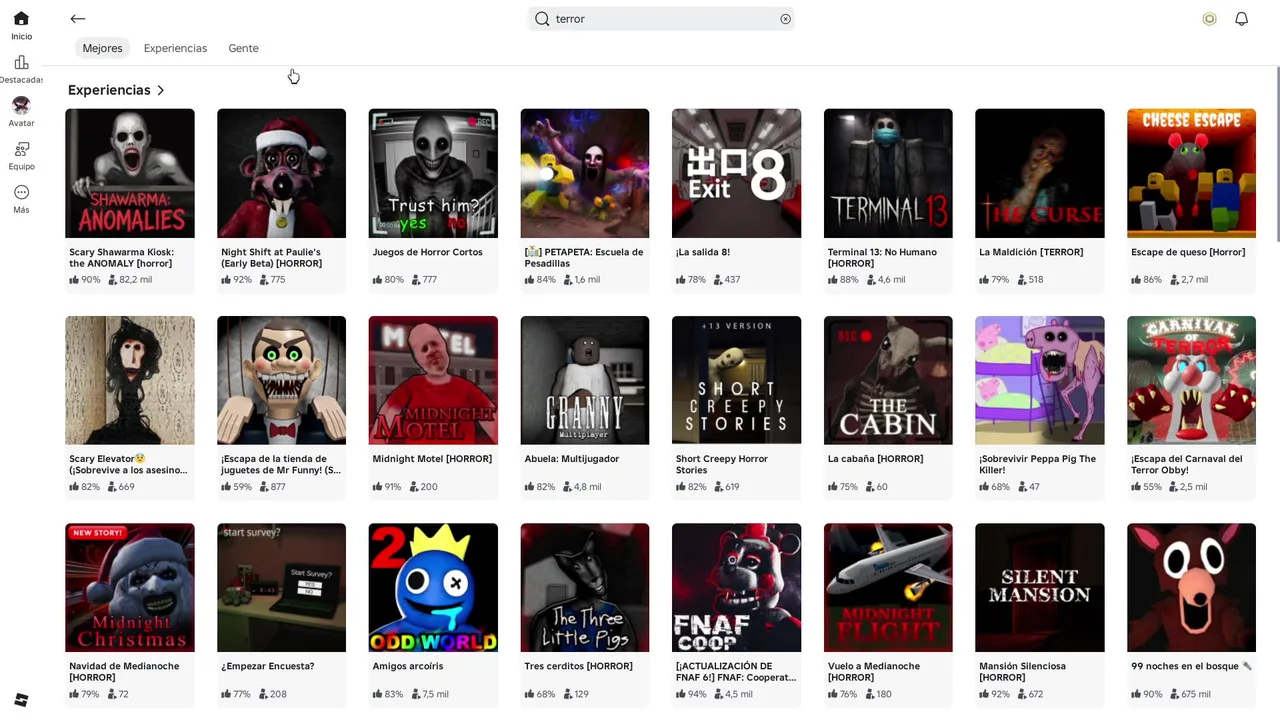
Task: Clear the search field with the X icon
Action: click(785, 19)
